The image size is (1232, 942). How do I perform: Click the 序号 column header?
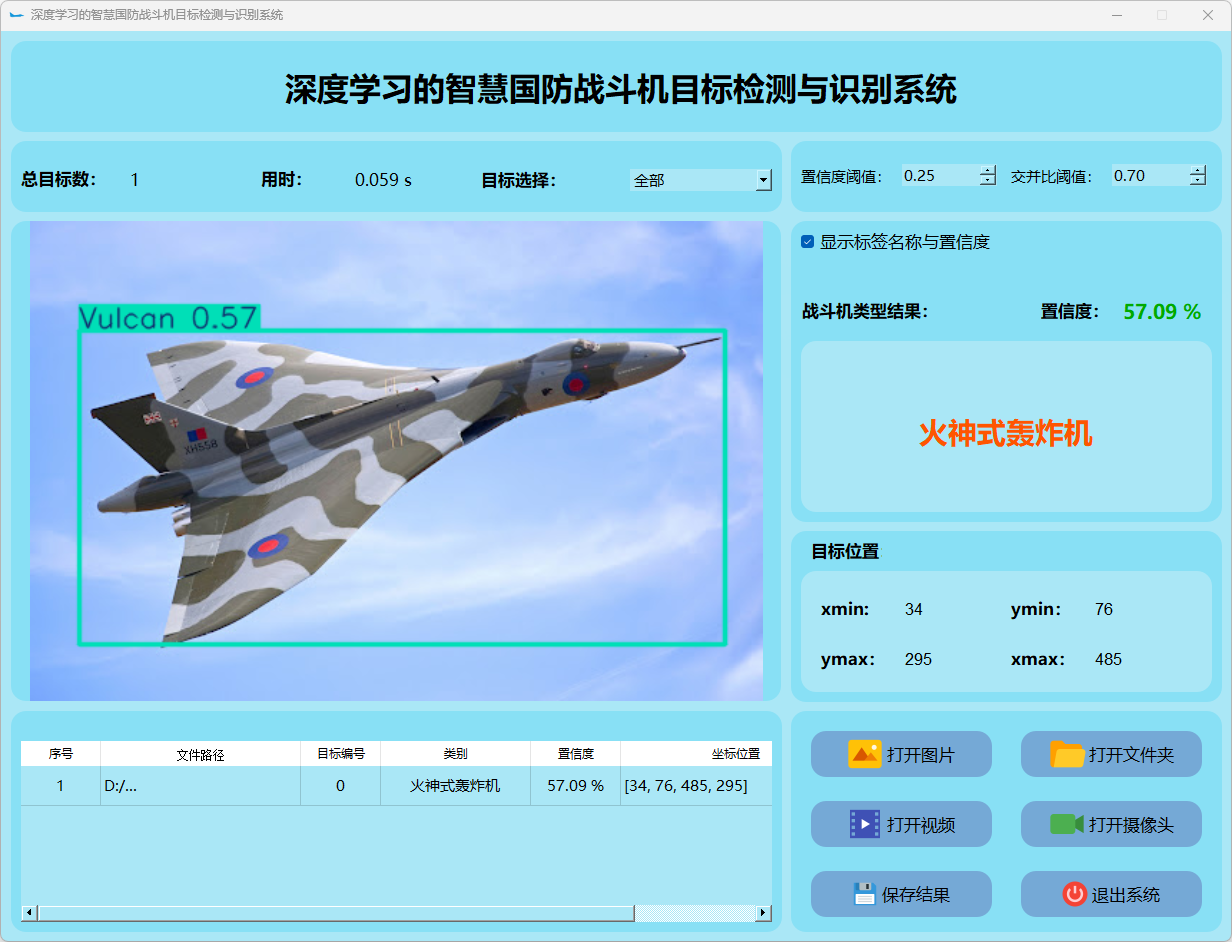coord(61,754)
